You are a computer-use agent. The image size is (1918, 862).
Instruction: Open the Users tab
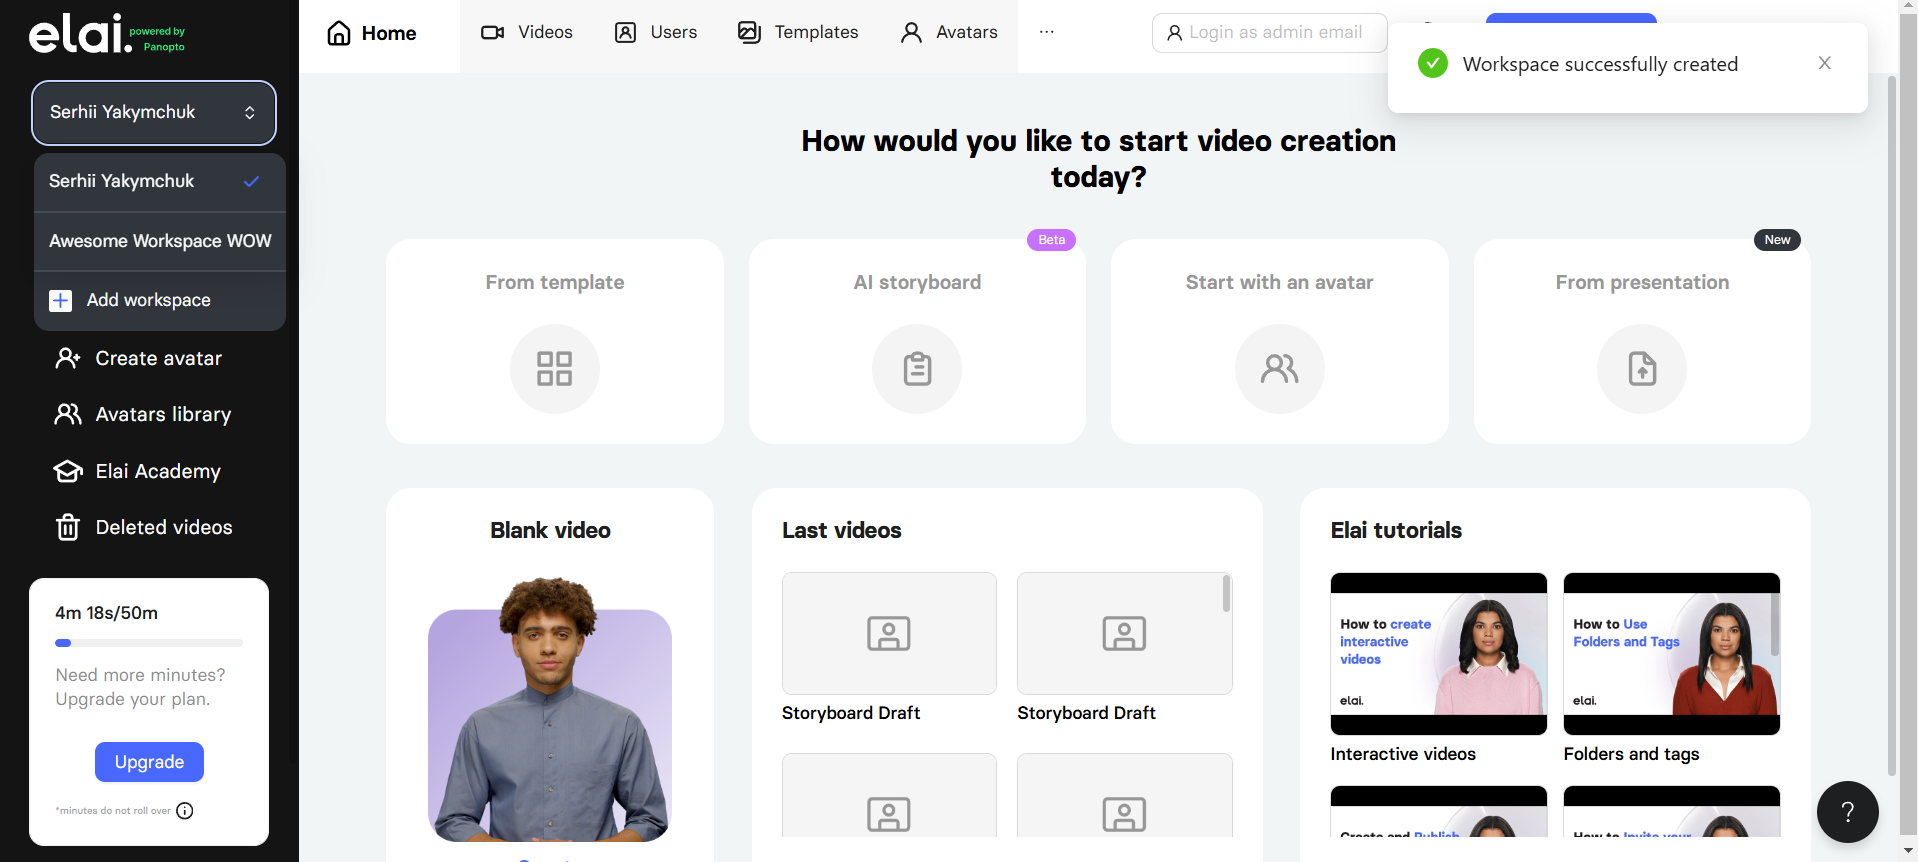pyautogui.click(x=656, y=32)
